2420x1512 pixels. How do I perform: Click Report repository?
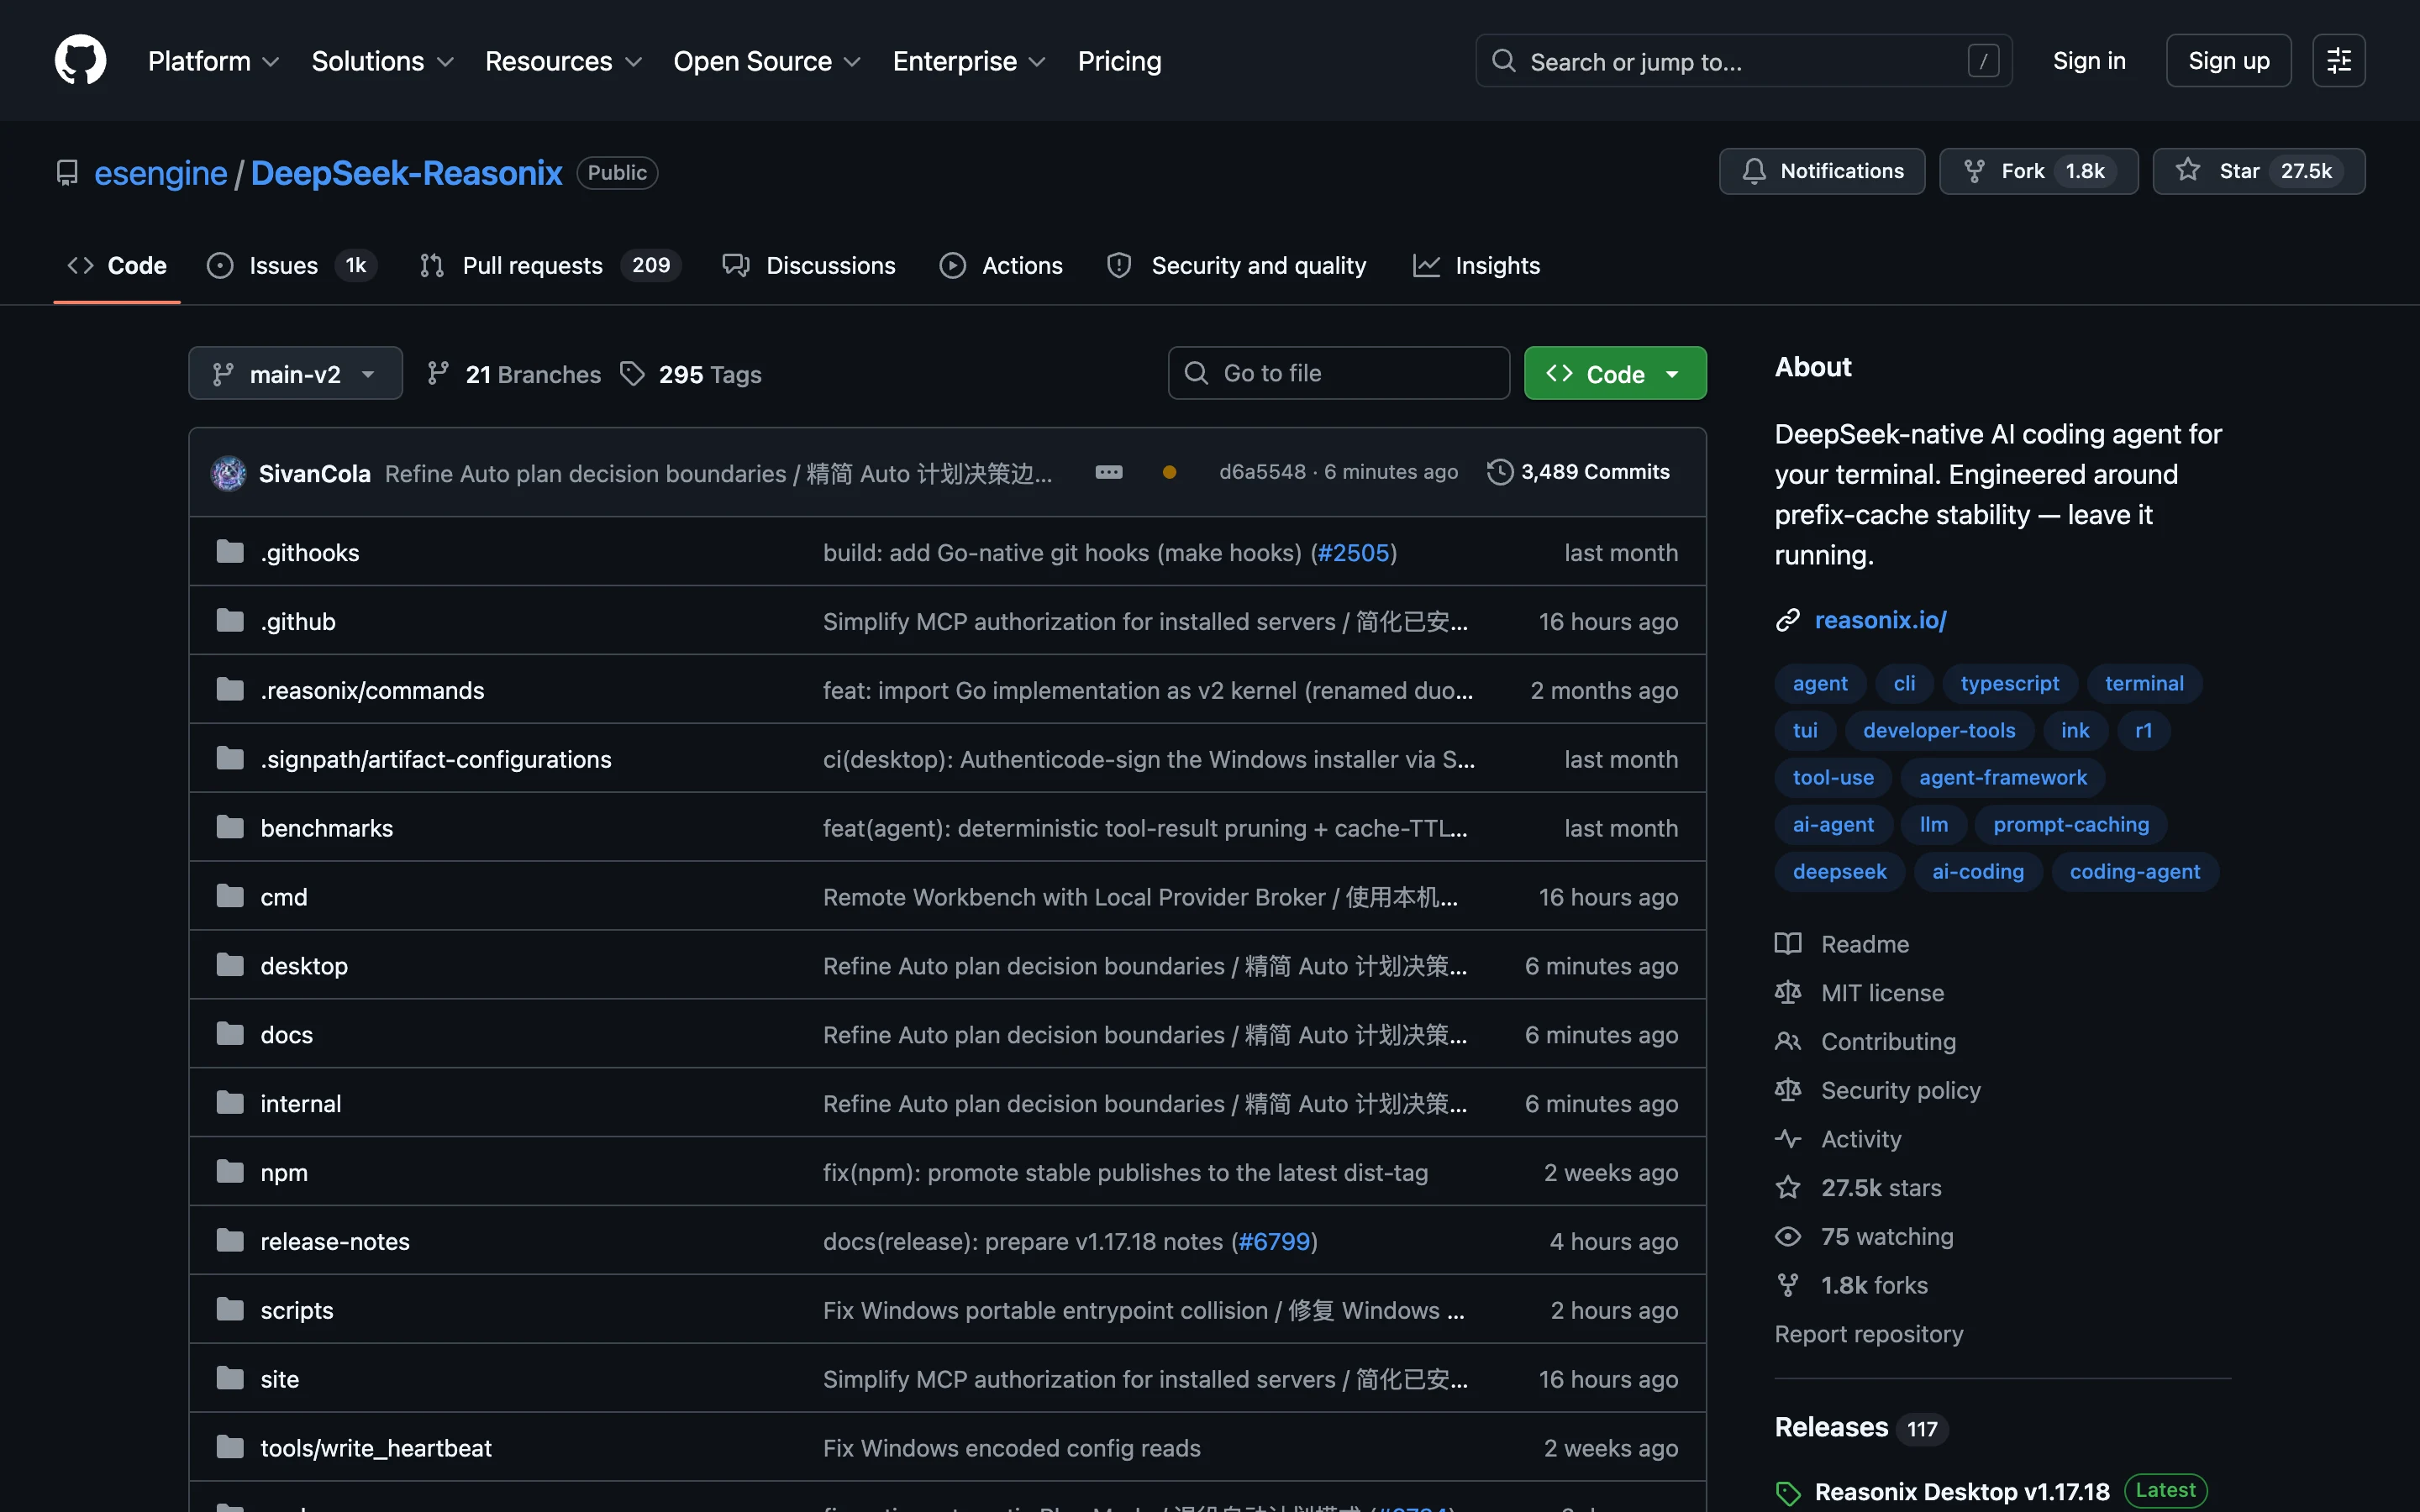(x=1868, y=1334)
